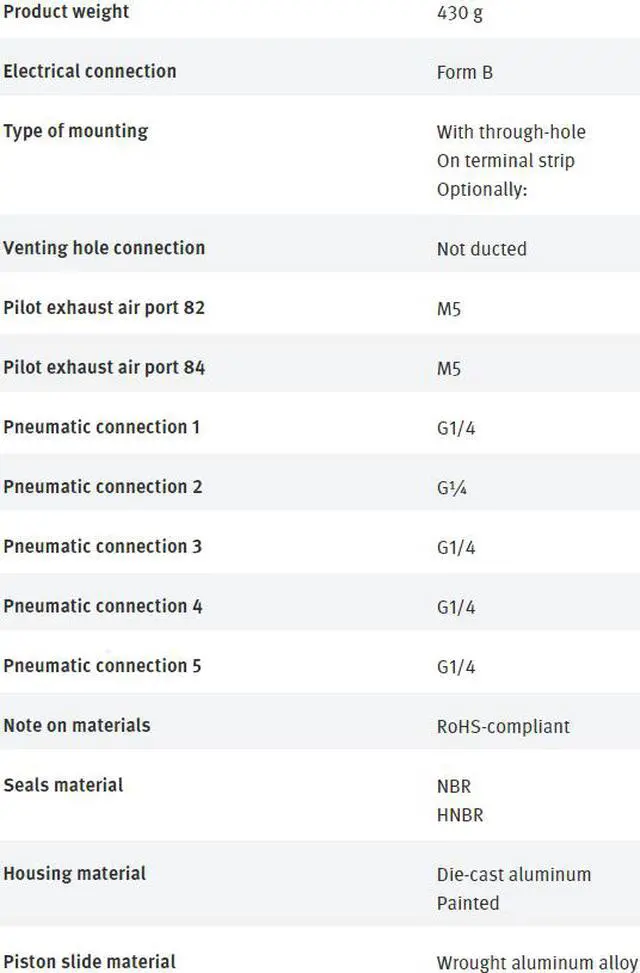The width and height of the screenshot is (640, 973).
Task: Click the On terminal strip text
Action: 505,161
